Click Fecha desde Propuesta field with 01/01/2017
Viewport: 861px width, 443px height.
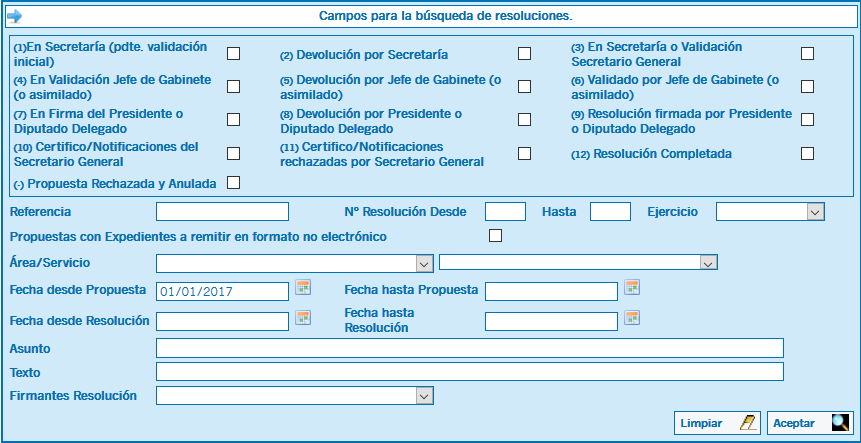(222, 291)
